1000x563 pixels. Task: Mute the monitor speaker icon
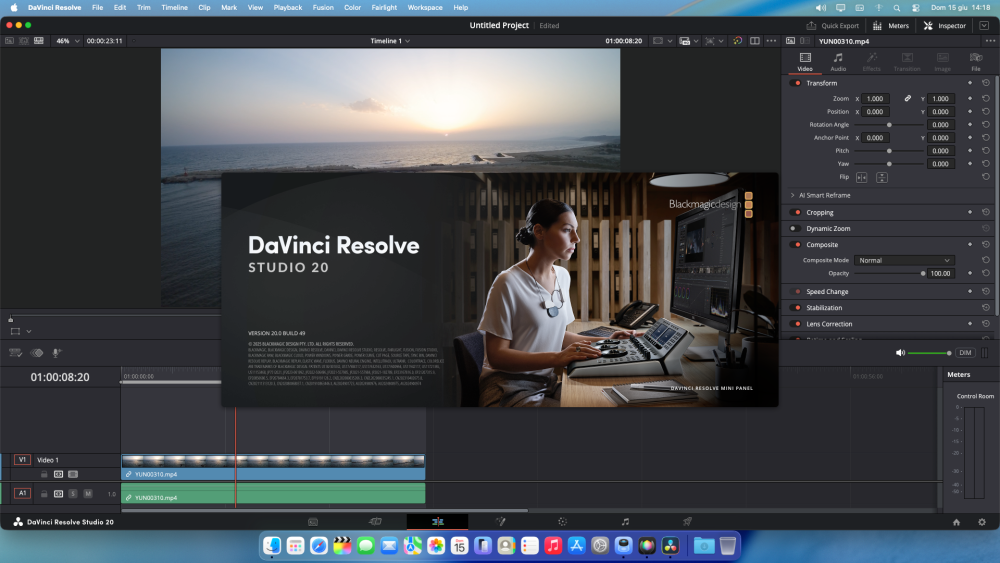click(900, 353)
